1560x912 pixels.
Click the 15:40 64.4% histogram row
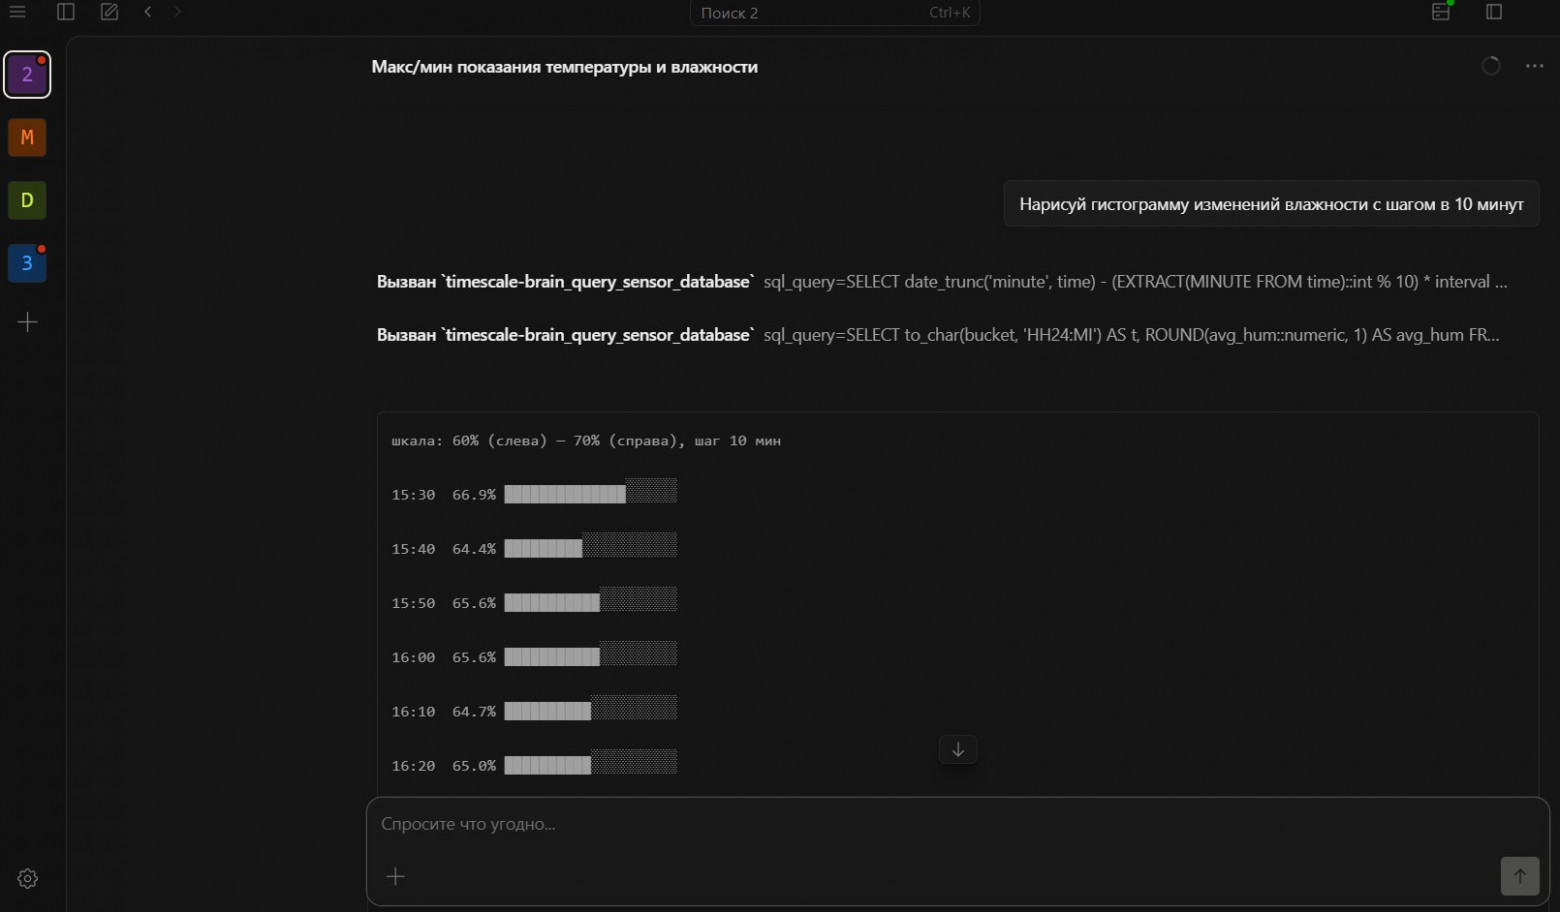tap(534, 547)
